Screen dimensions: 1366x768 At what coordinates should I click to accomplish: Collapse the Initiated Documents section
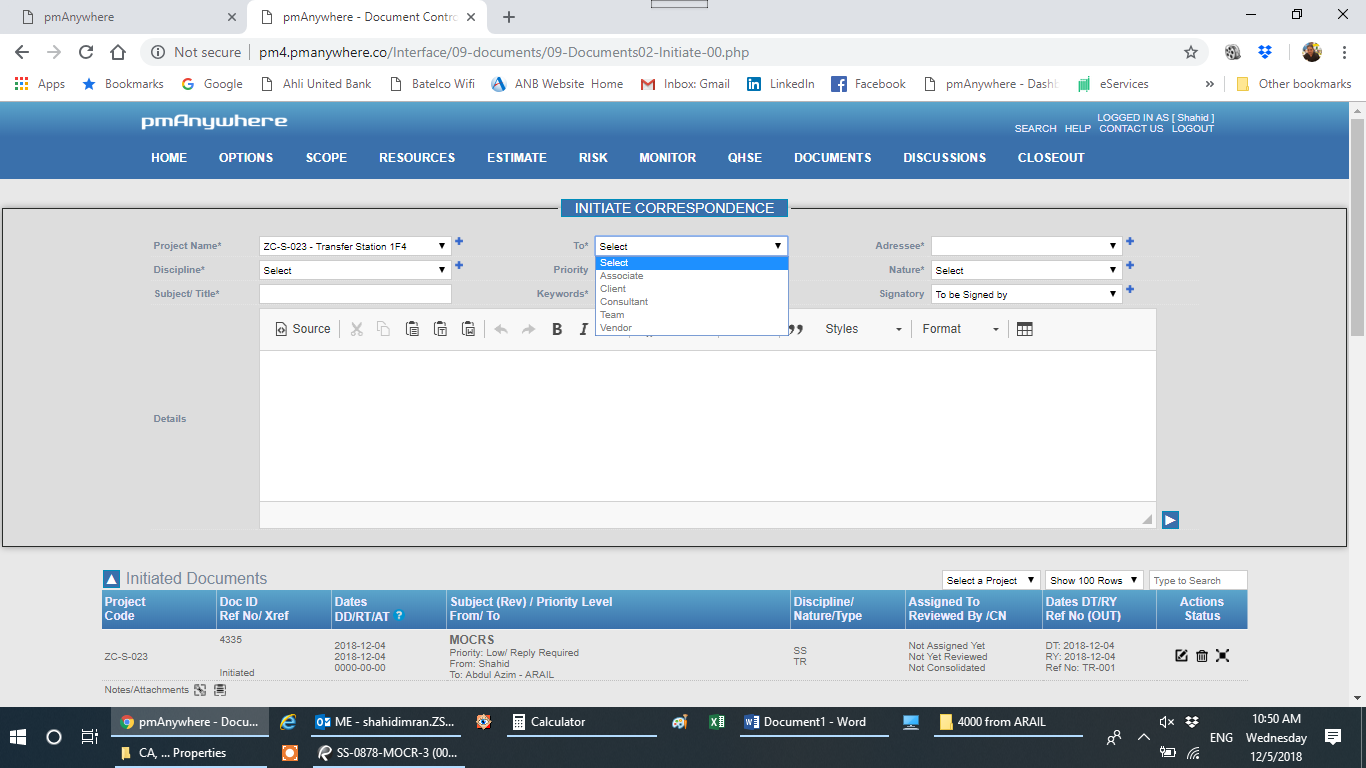(x=111, y=579)
